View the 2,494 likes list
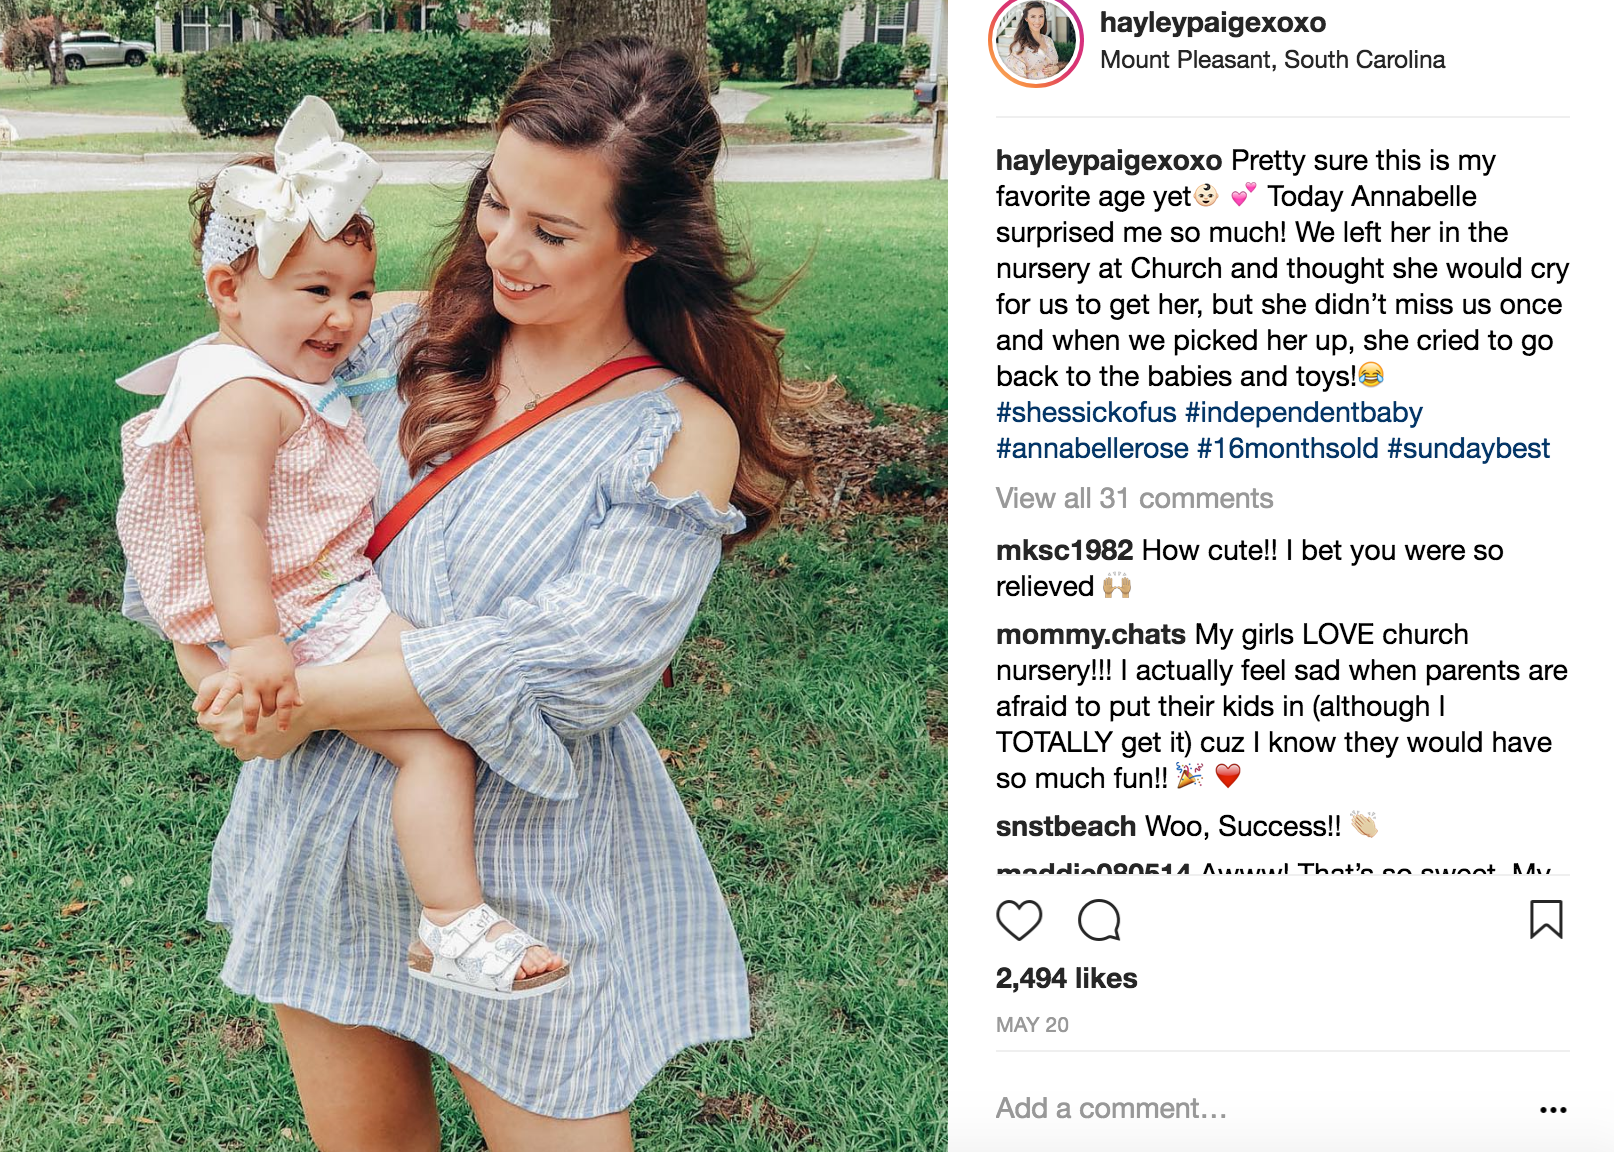 pyautogui.click(x=1066, y=978)
